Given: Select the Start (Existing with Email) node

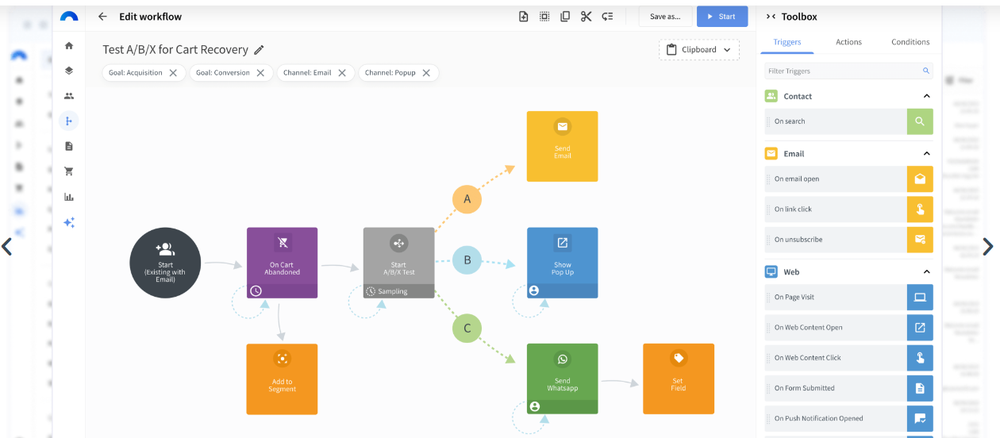Looking at the screenshot, I should [x=165, y=263].
